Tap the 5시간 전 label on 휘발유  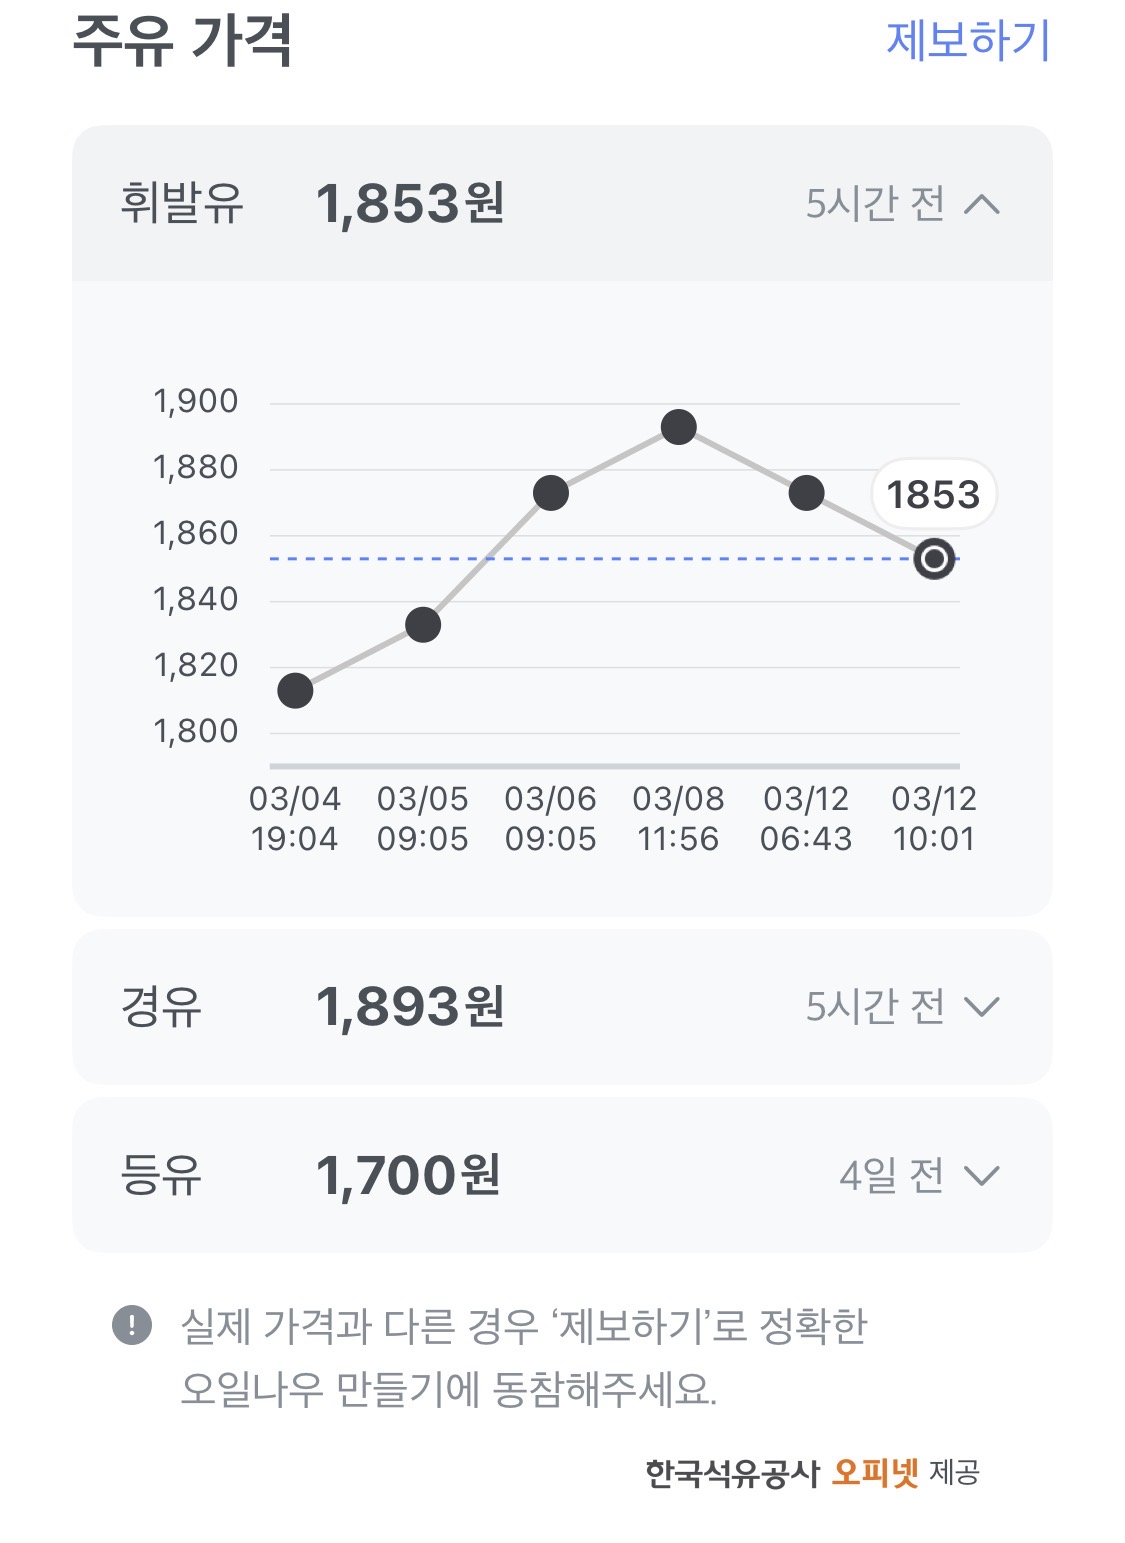coord(875,204)
